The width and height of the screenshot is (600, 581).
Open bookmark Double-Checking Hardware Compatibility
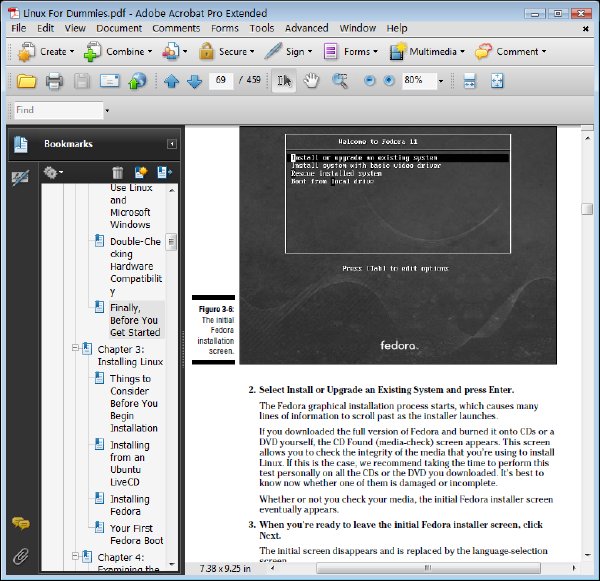click(x=136, y=266)
